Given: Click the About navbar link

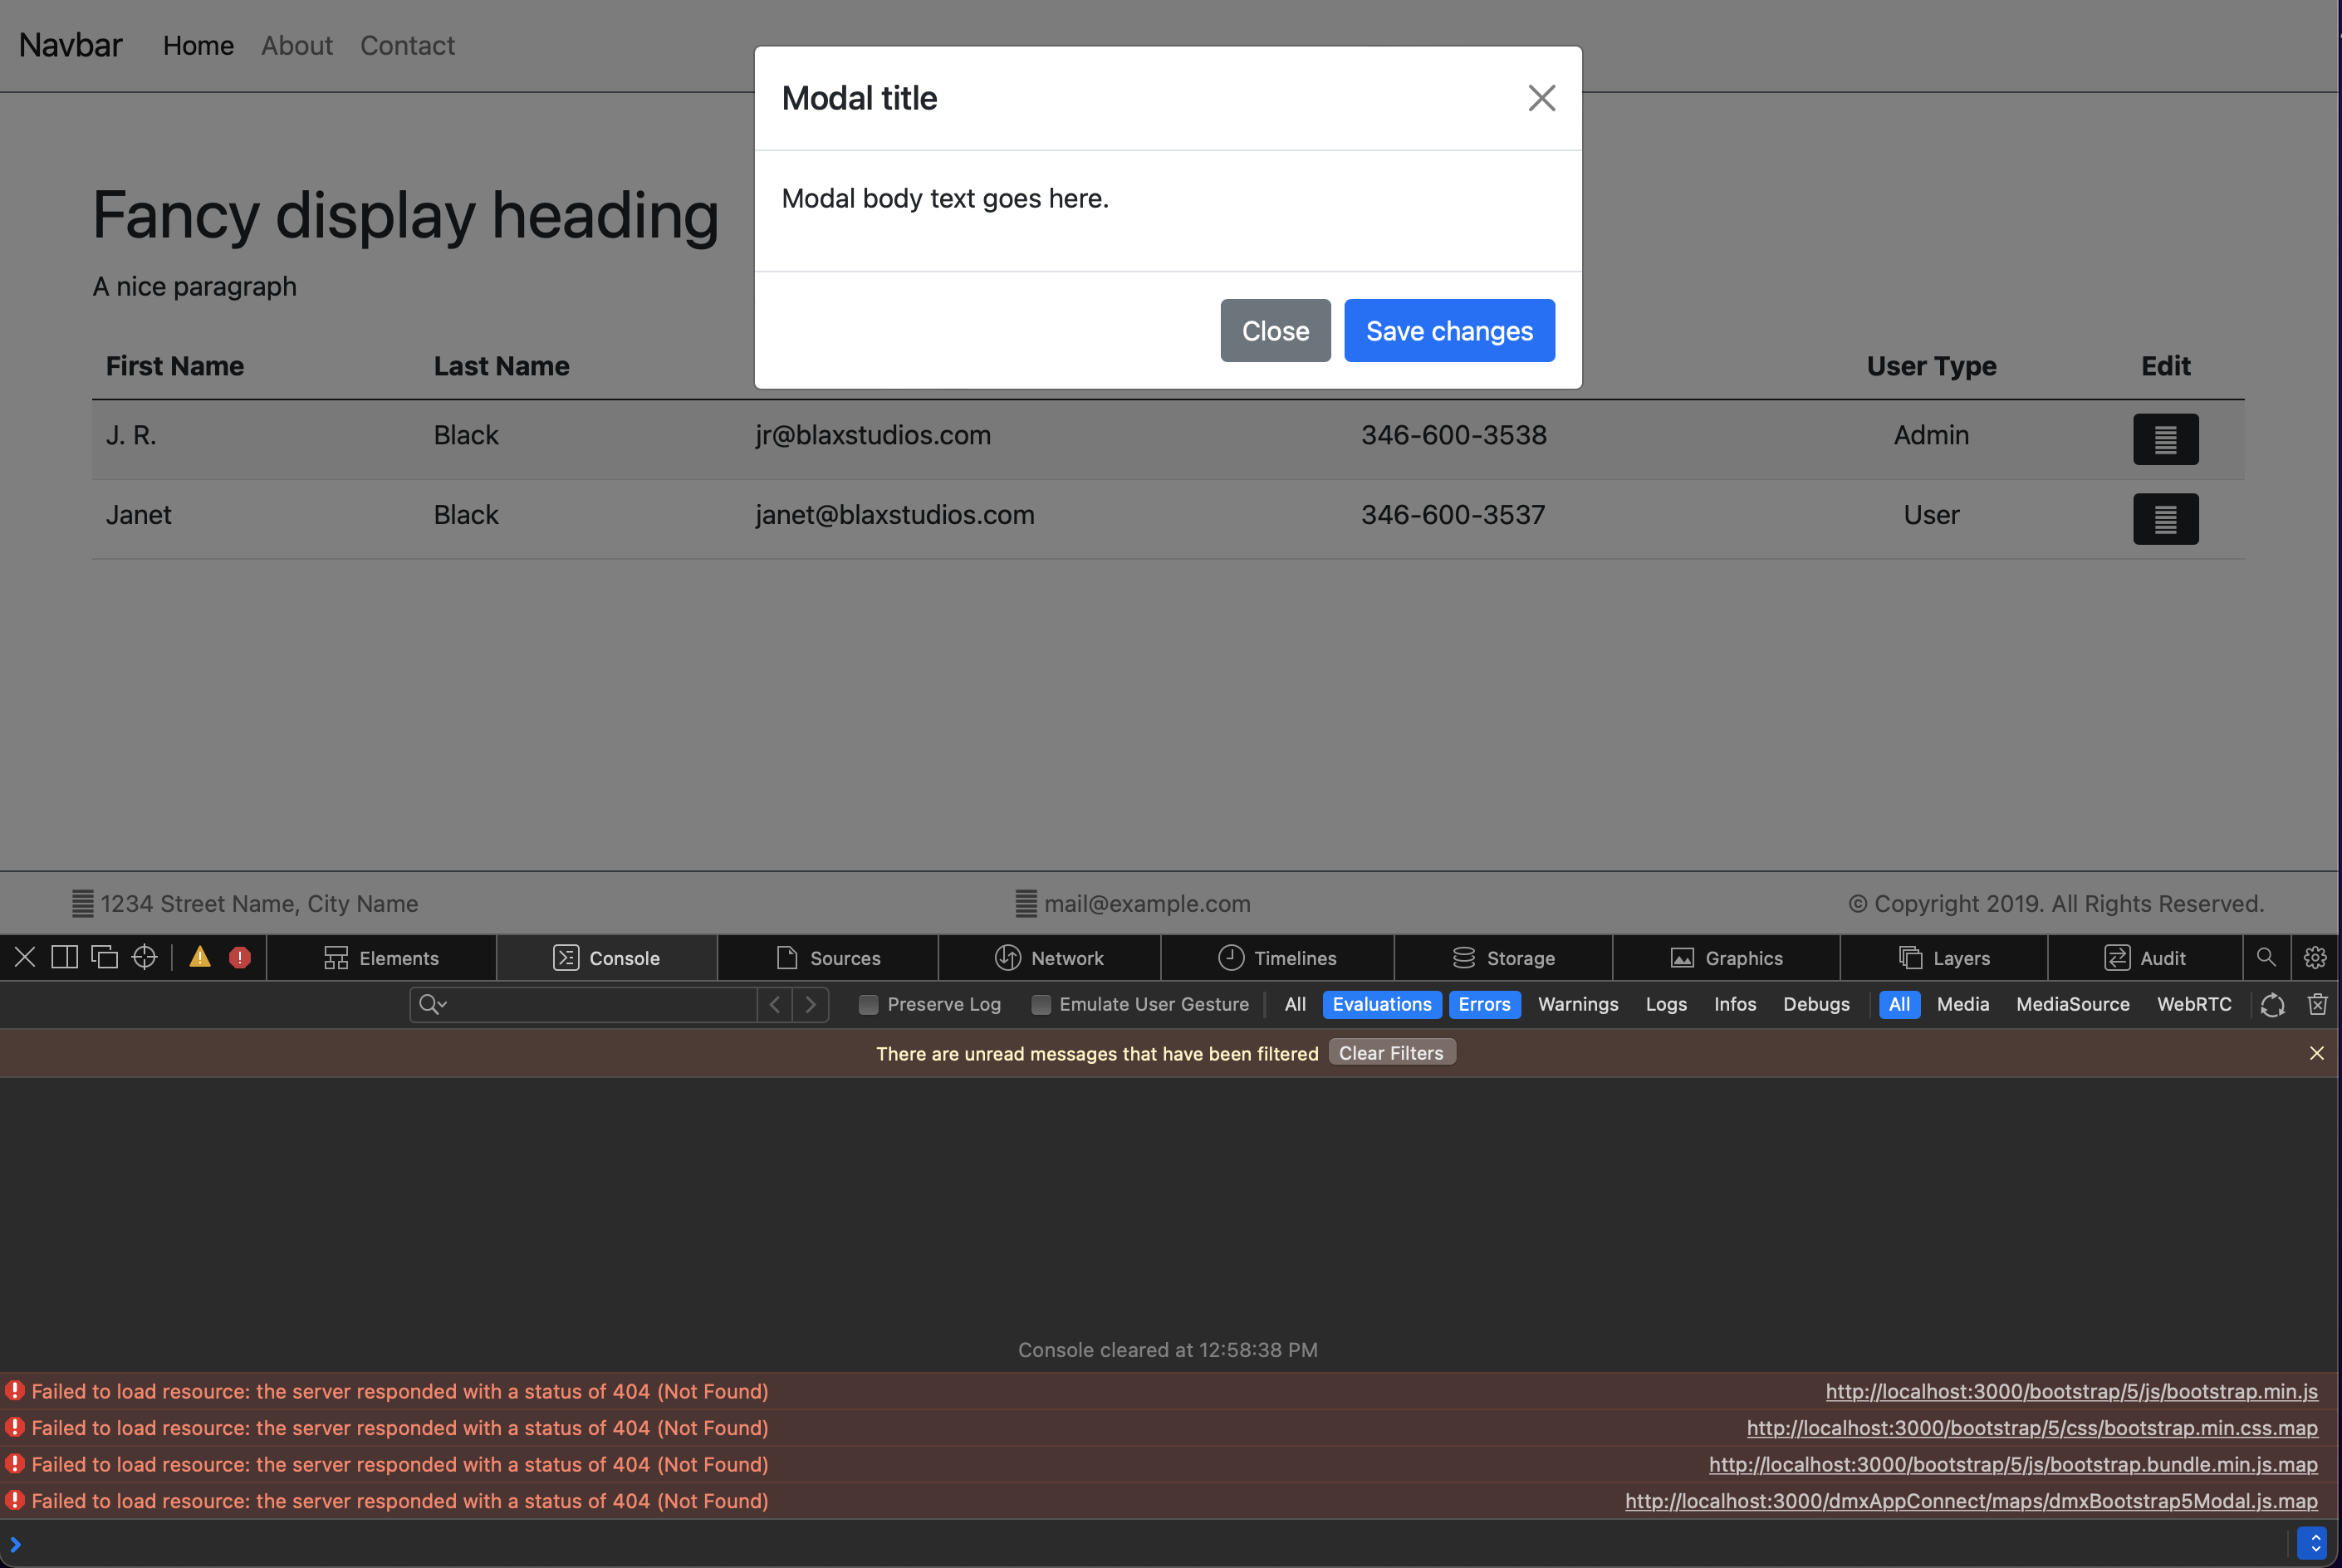Looking at the screenshot, I should point(297,45).
